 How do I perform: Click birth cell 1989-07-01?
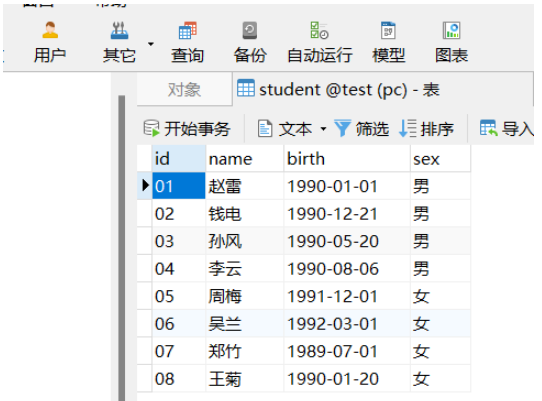coord(347,351)
